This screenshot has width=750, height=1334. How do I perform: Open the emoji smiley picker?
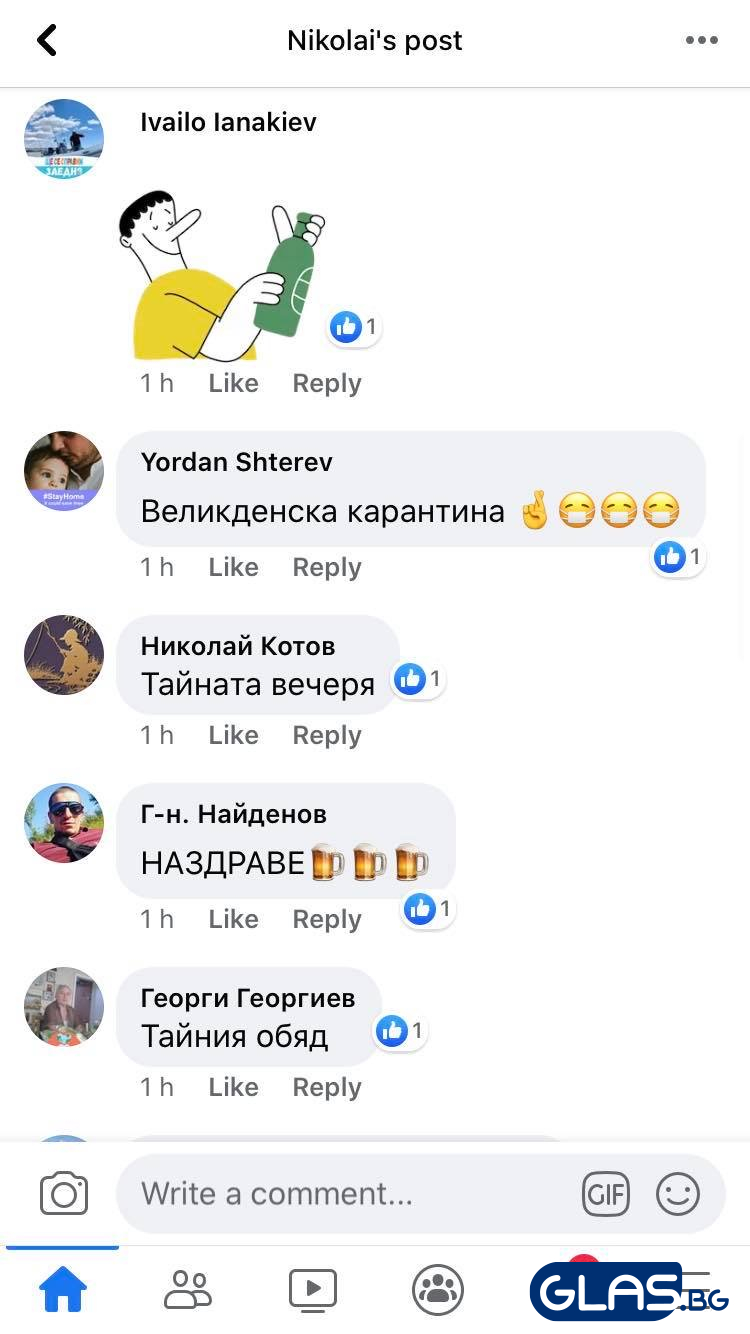677,1194
